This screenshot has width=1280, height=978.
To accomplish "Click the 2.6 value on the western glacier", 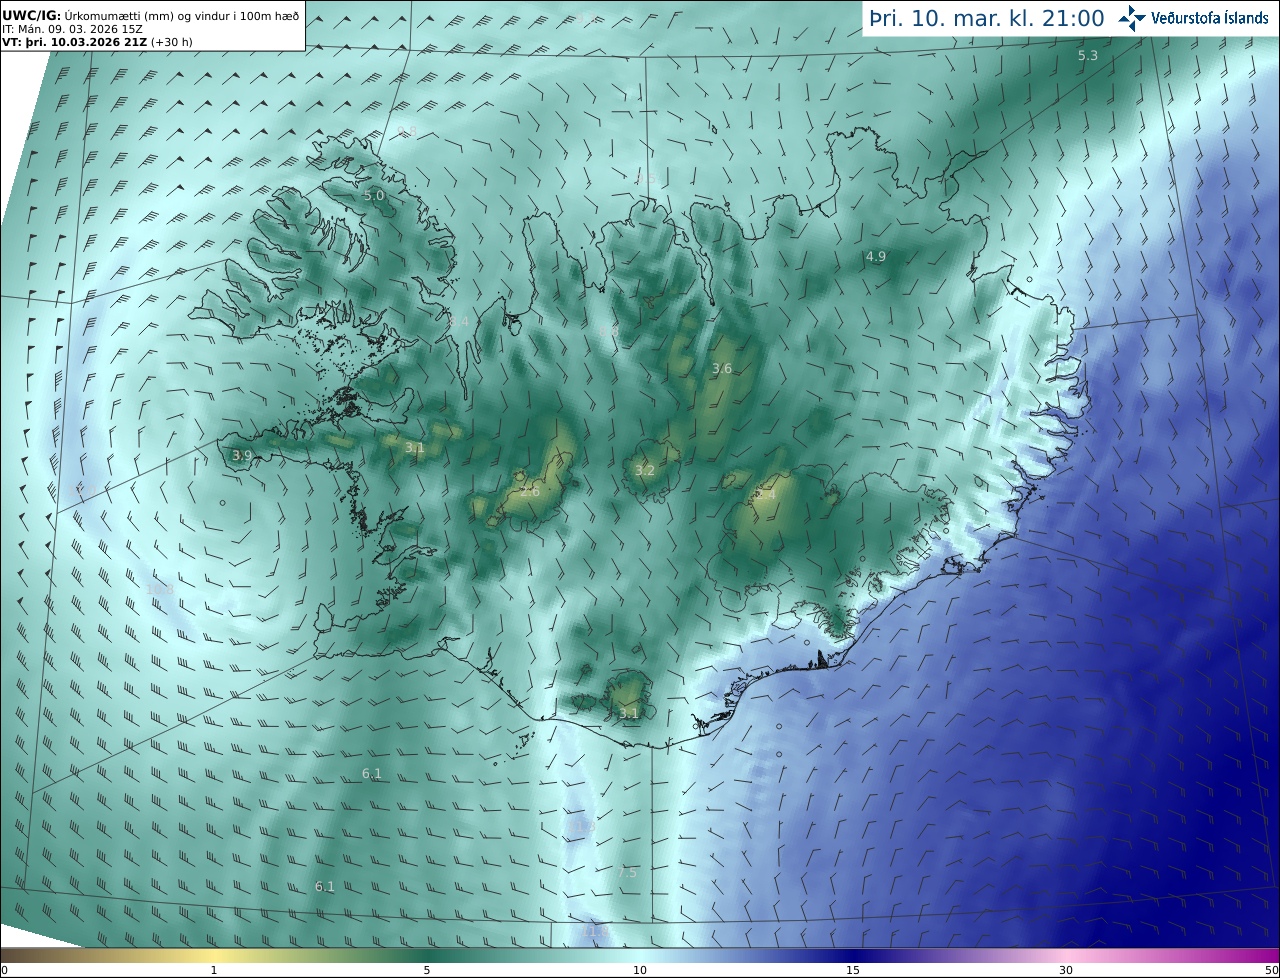I will [530, 492].
